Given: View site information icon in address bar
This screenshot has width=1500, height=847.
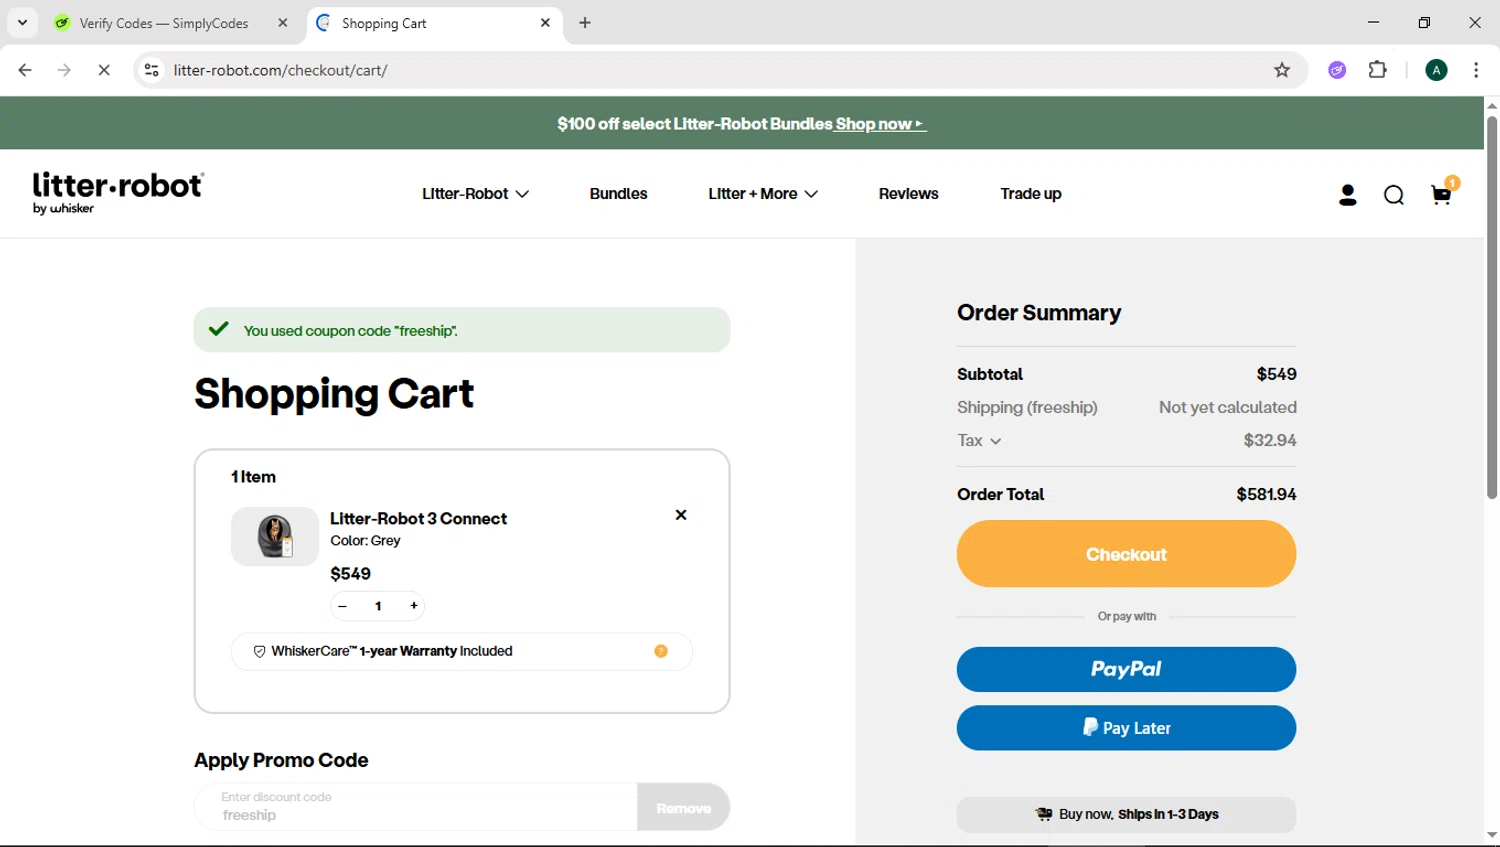Looking at the screenshot, I should pyautogui.click(x=152, y=70).
